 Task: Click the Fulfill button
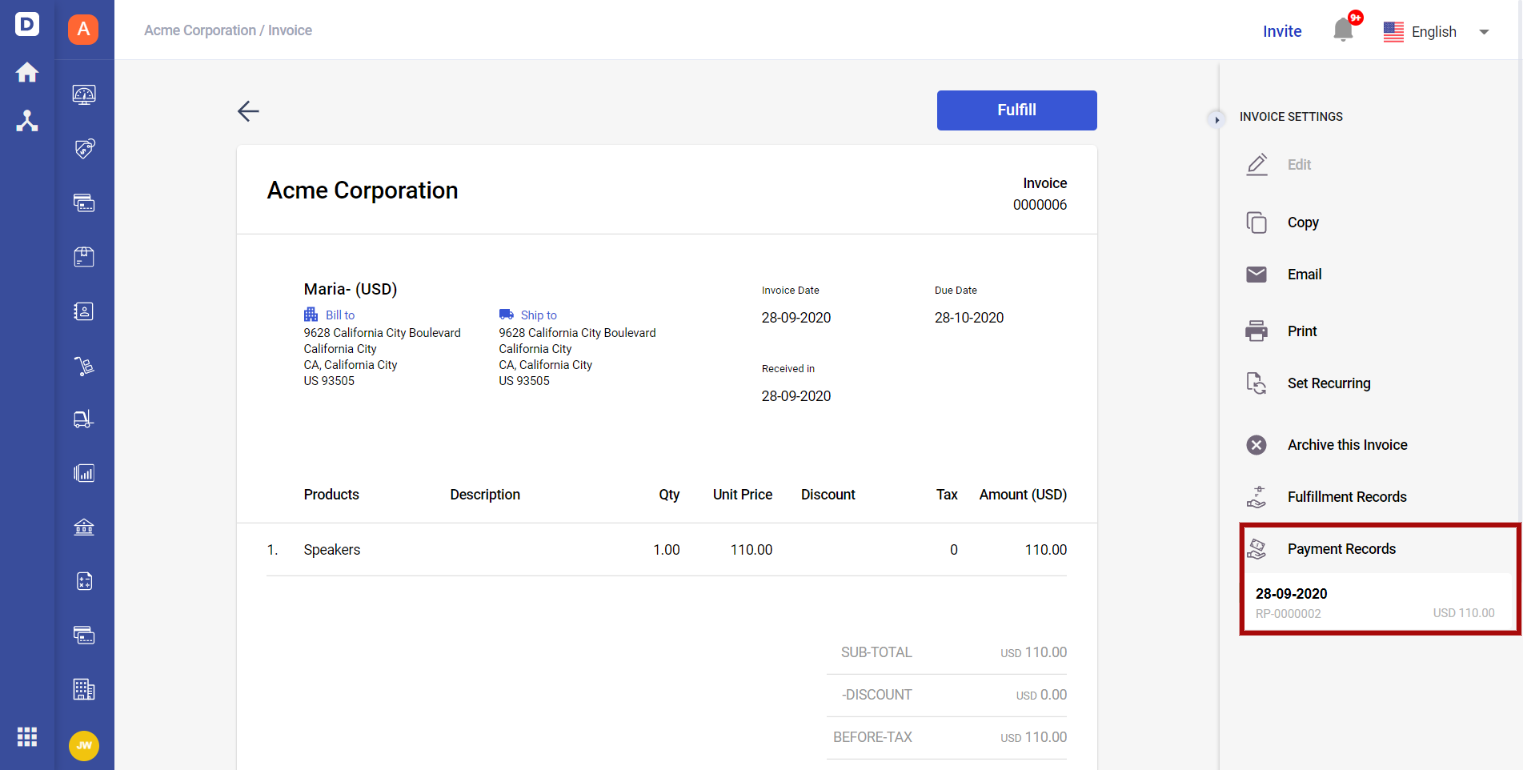click(x=1017, y=110)
